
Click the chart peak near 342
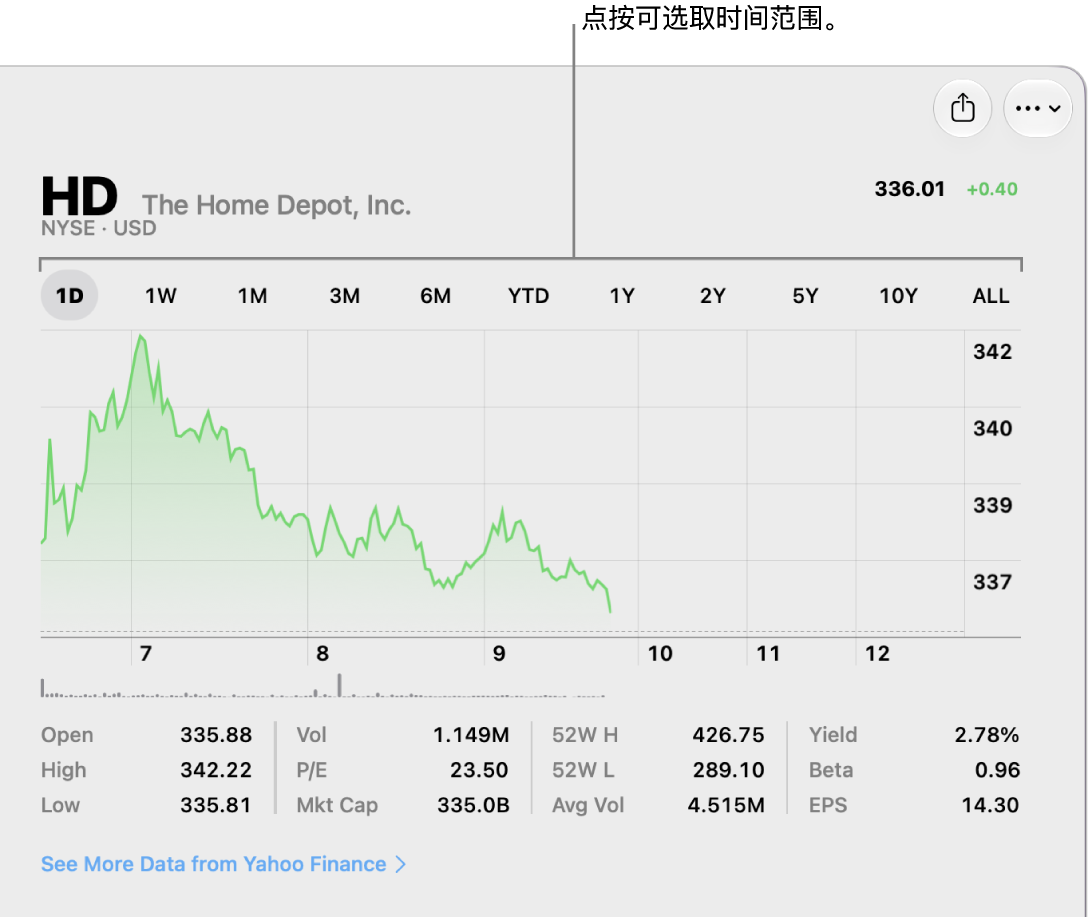(x=142, y=337)
